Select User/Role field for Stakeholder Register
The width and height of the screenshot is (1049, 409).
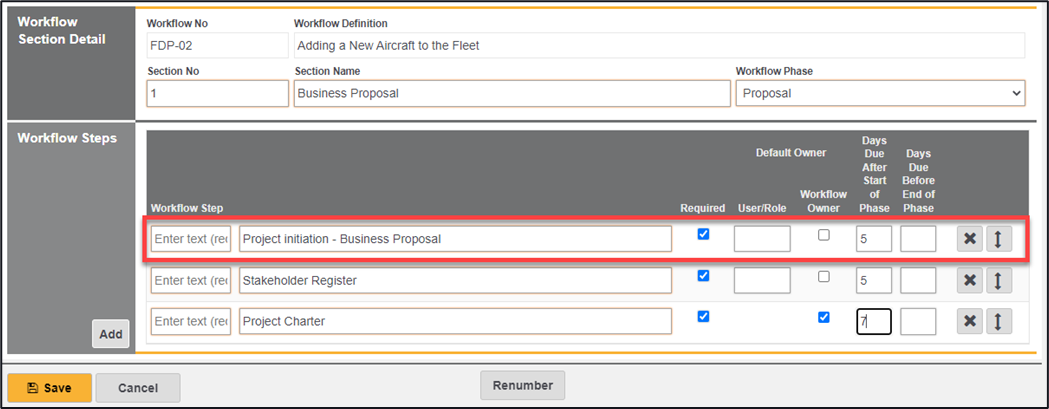tap(762, 281)
